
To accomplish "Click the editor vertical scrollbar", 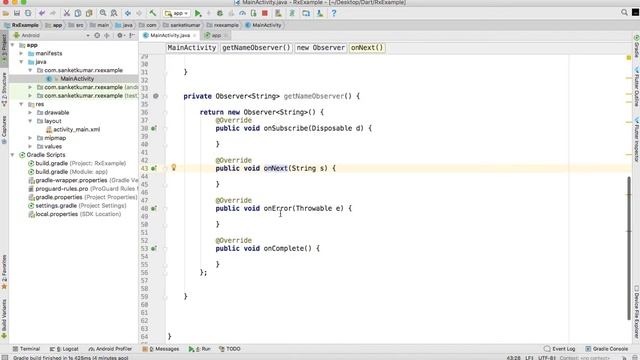I will pos(629,248).
